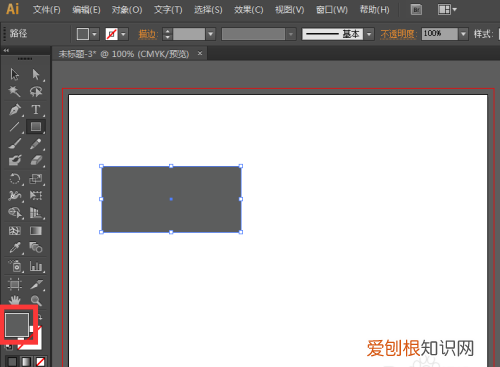Open the 文字(T) menu
Viewport: 500px width, 367px height.
[168, 10]
